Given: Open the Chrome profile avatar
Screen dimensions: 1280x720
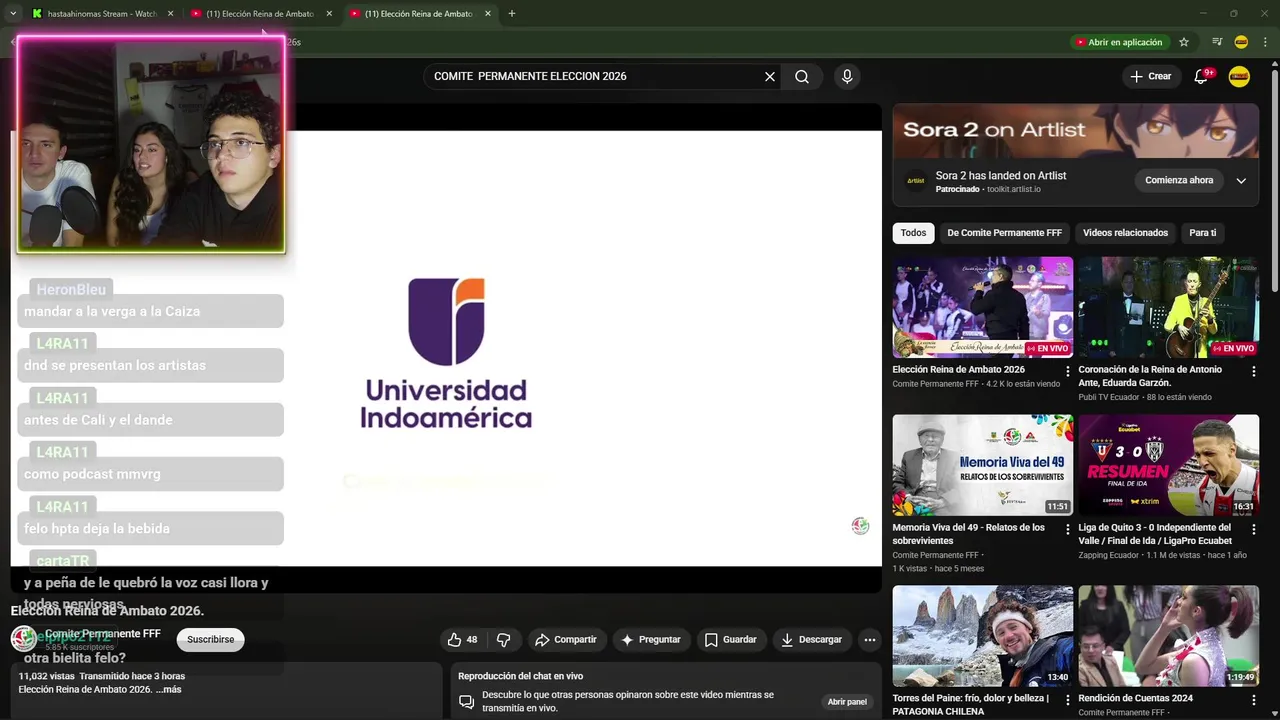Looking at the screenshot, I should point(1241,42).
